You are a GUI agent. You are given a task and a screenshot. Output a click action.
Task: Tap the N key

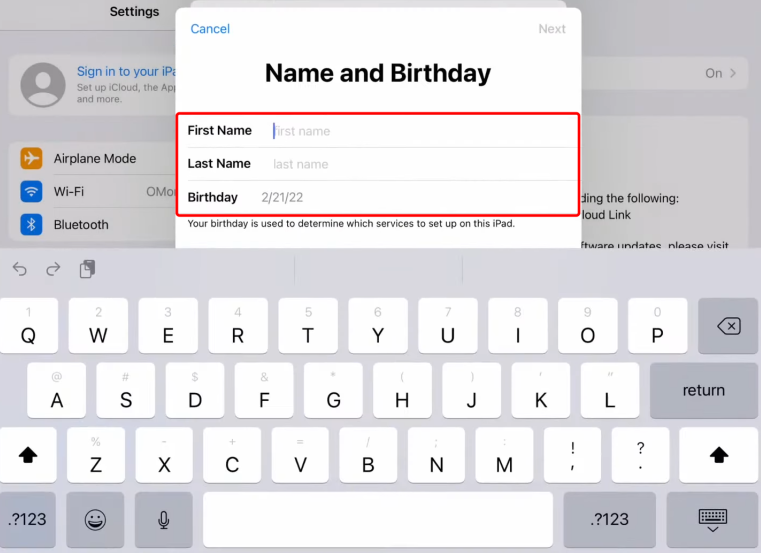436,455
